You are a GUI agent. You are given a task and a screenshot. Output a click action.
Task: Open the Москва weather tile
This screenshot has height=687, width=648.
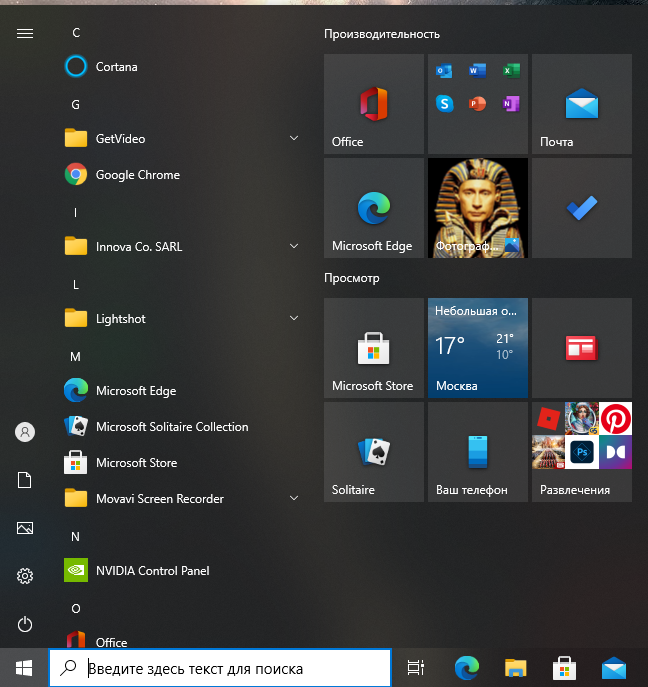(x=478, y=348)
